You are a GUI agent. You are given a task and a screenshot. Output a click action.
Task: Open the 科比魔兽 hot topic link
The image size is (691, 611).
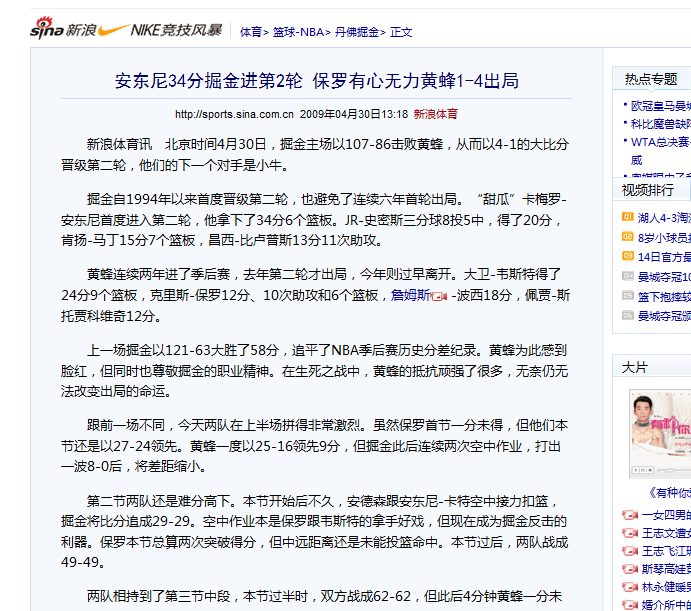[x=661, y=124]
